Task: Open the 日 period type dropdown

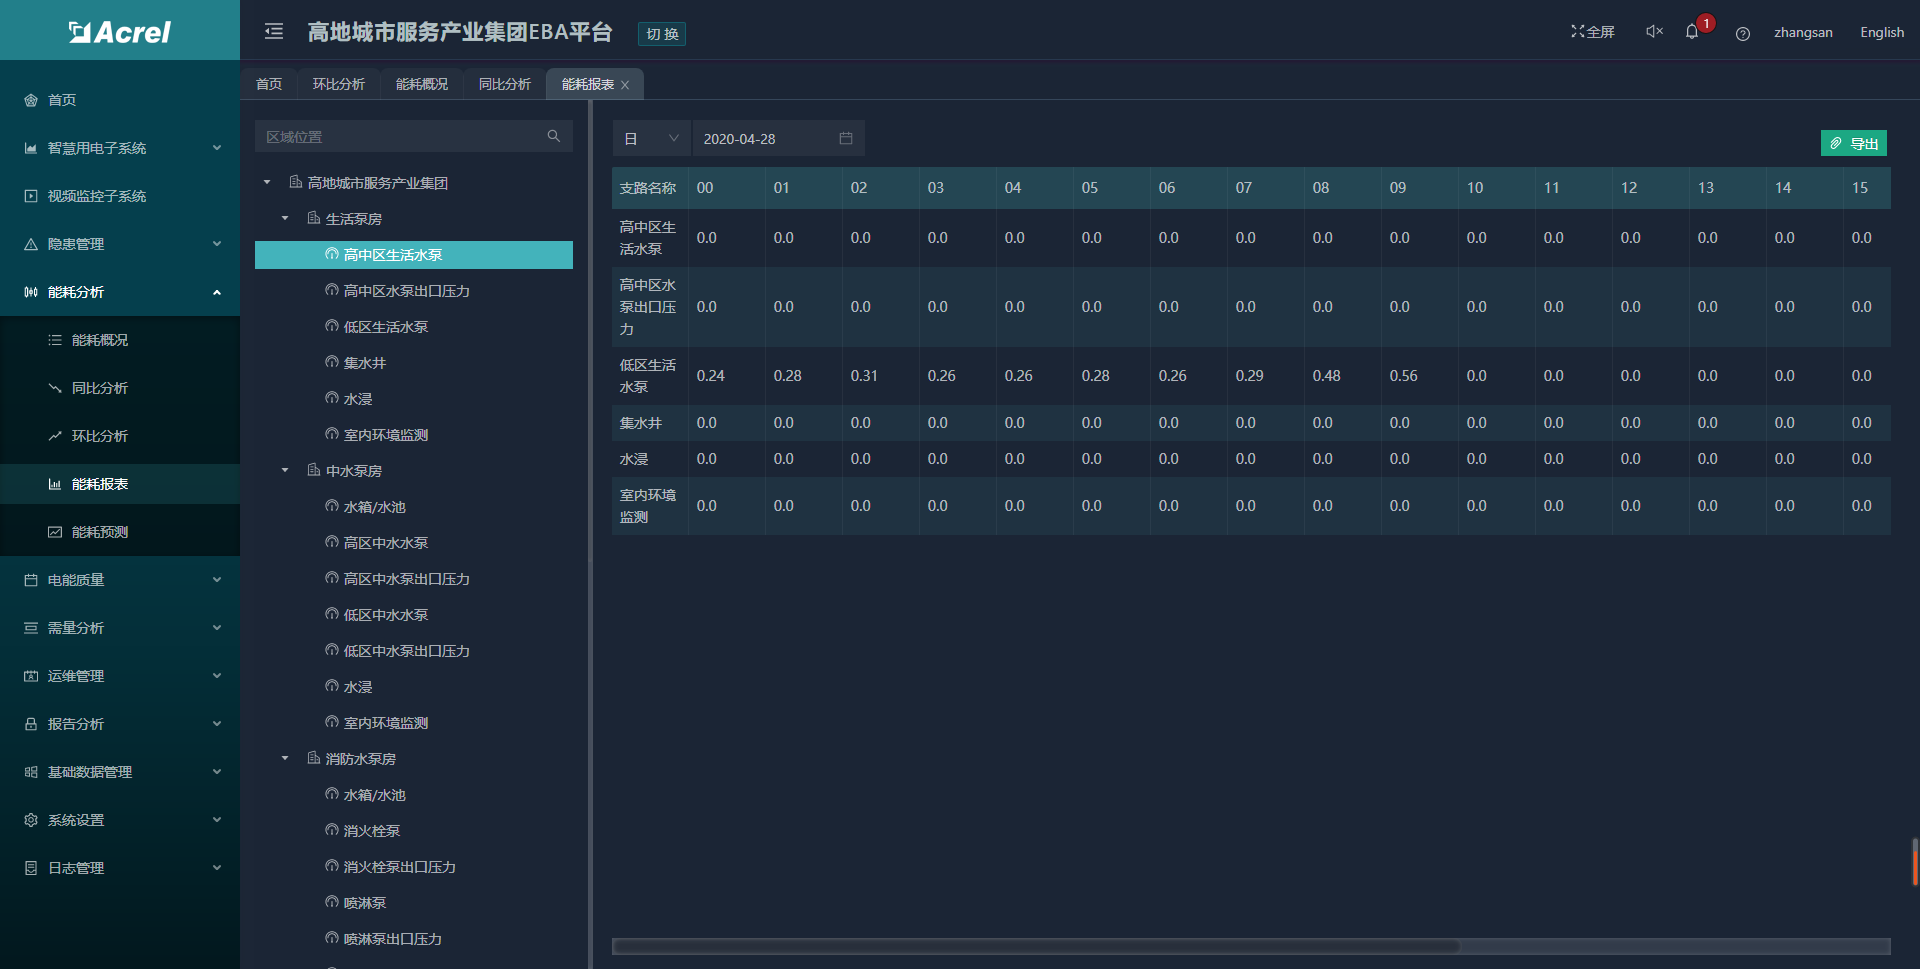Action: (651, 138)
